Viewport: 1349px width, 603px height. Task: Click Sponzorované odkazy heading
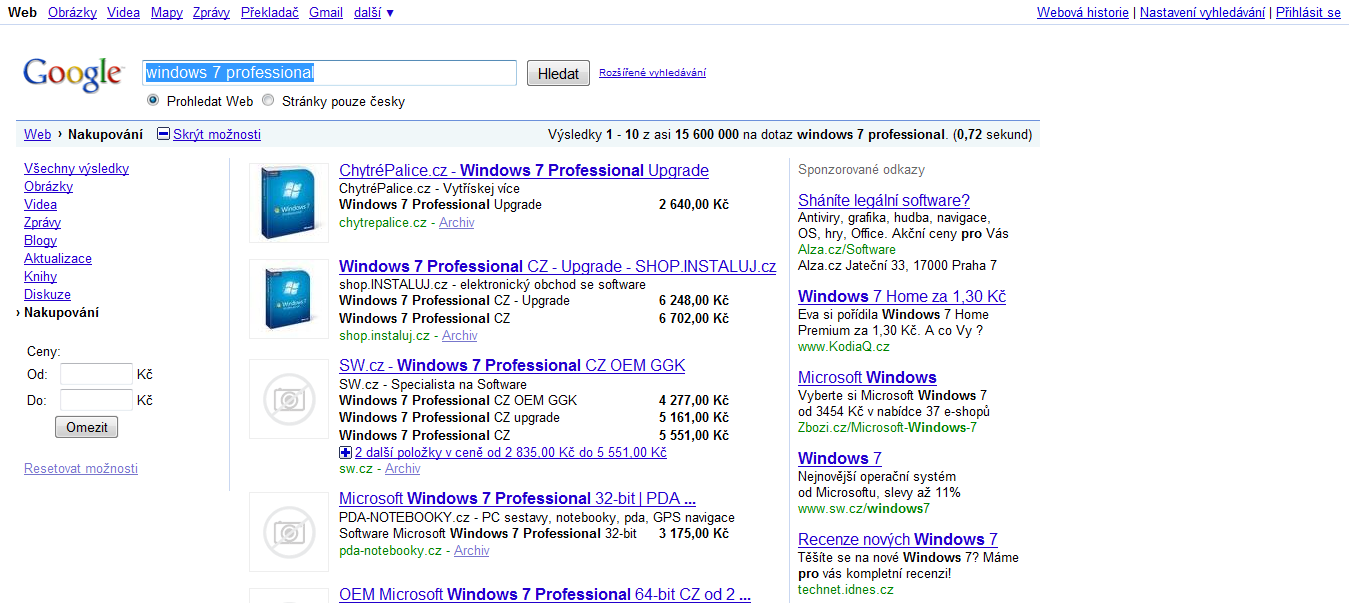[861, 170]
